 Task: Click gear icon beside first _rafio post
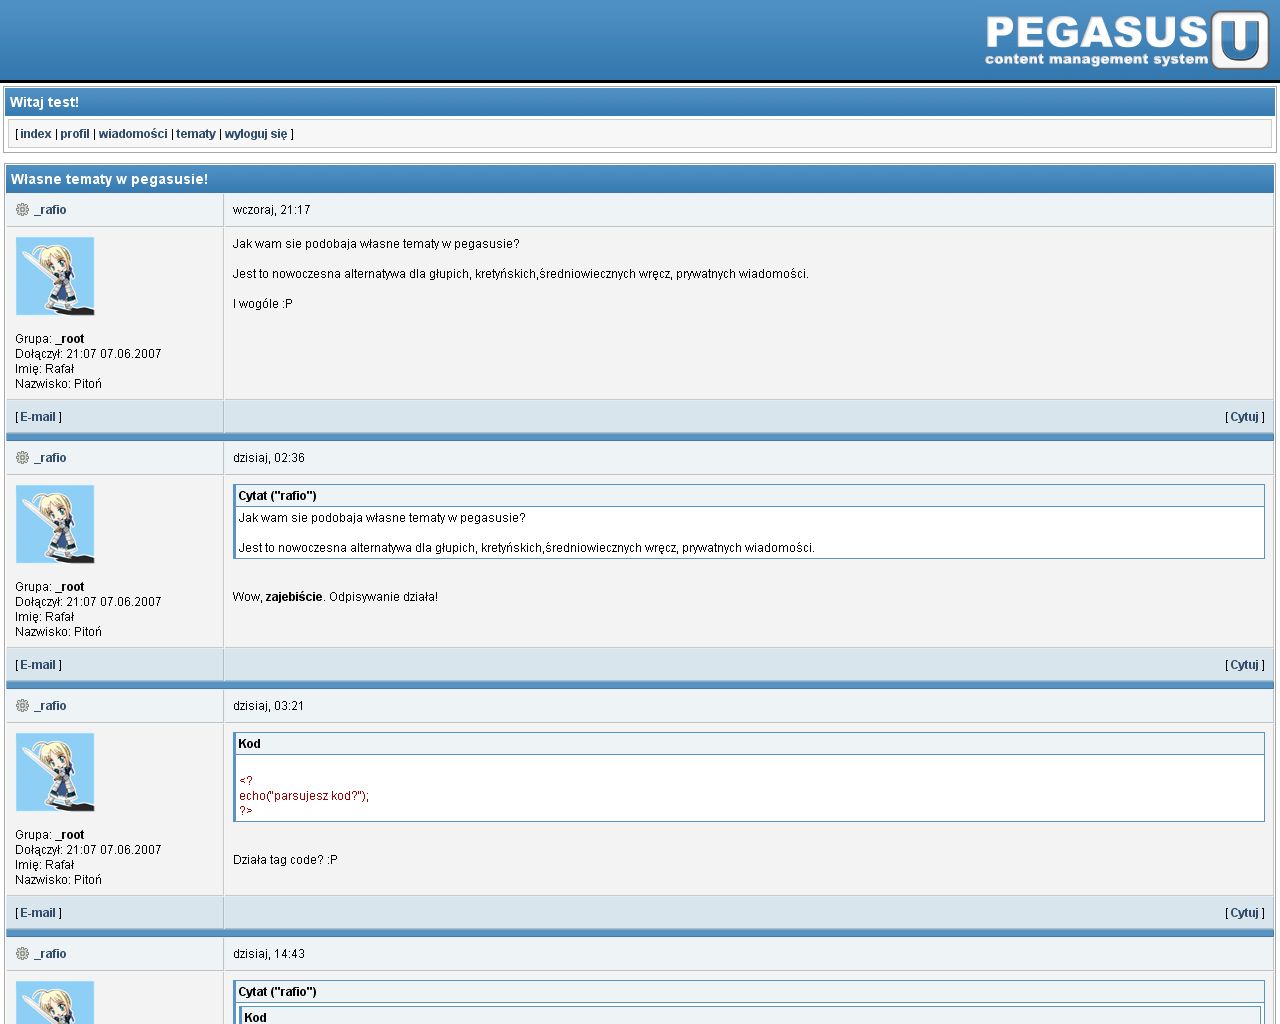point(22,210)
